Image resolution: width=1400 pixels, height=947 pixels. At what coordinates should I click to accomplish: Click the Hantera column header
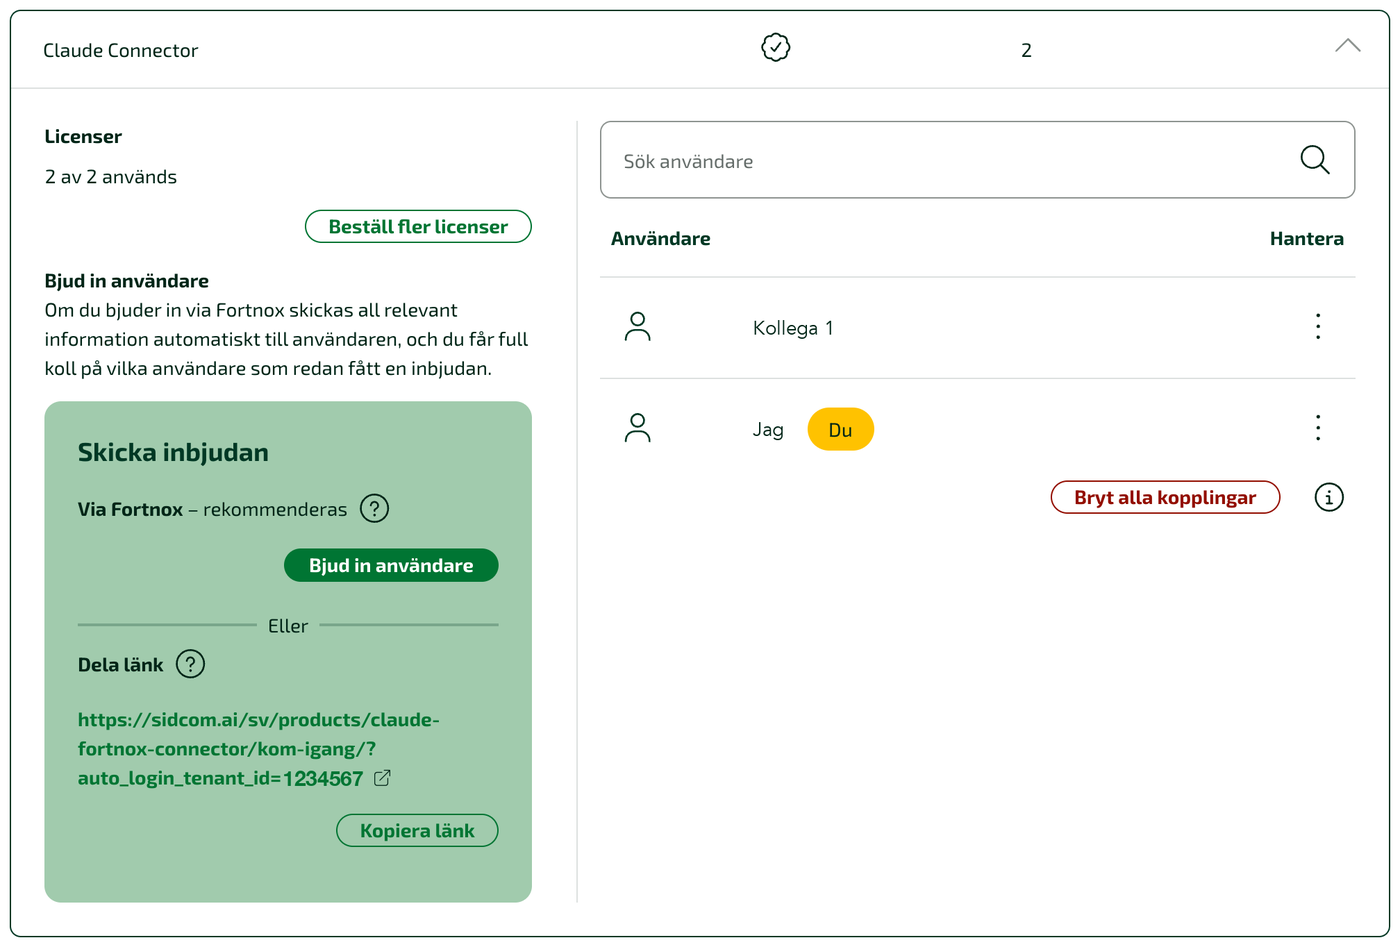(x=1306, y=238)
